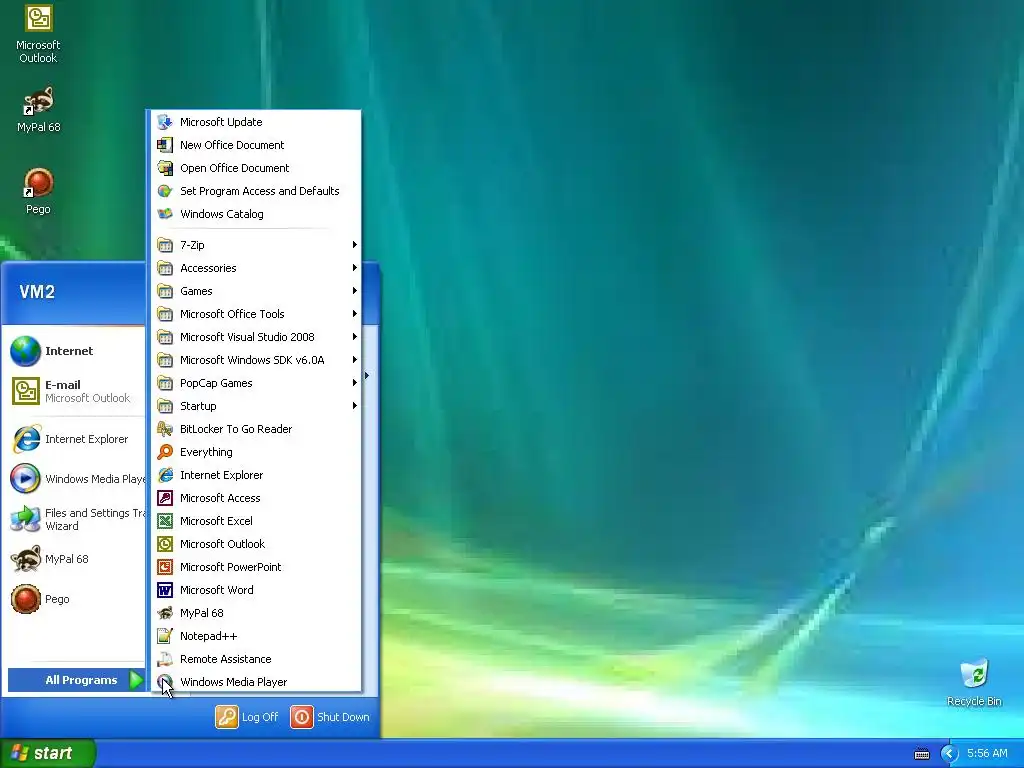Expand the Accessories submenu arrow
The image size is (1024, 768).
tap(355, 268)
